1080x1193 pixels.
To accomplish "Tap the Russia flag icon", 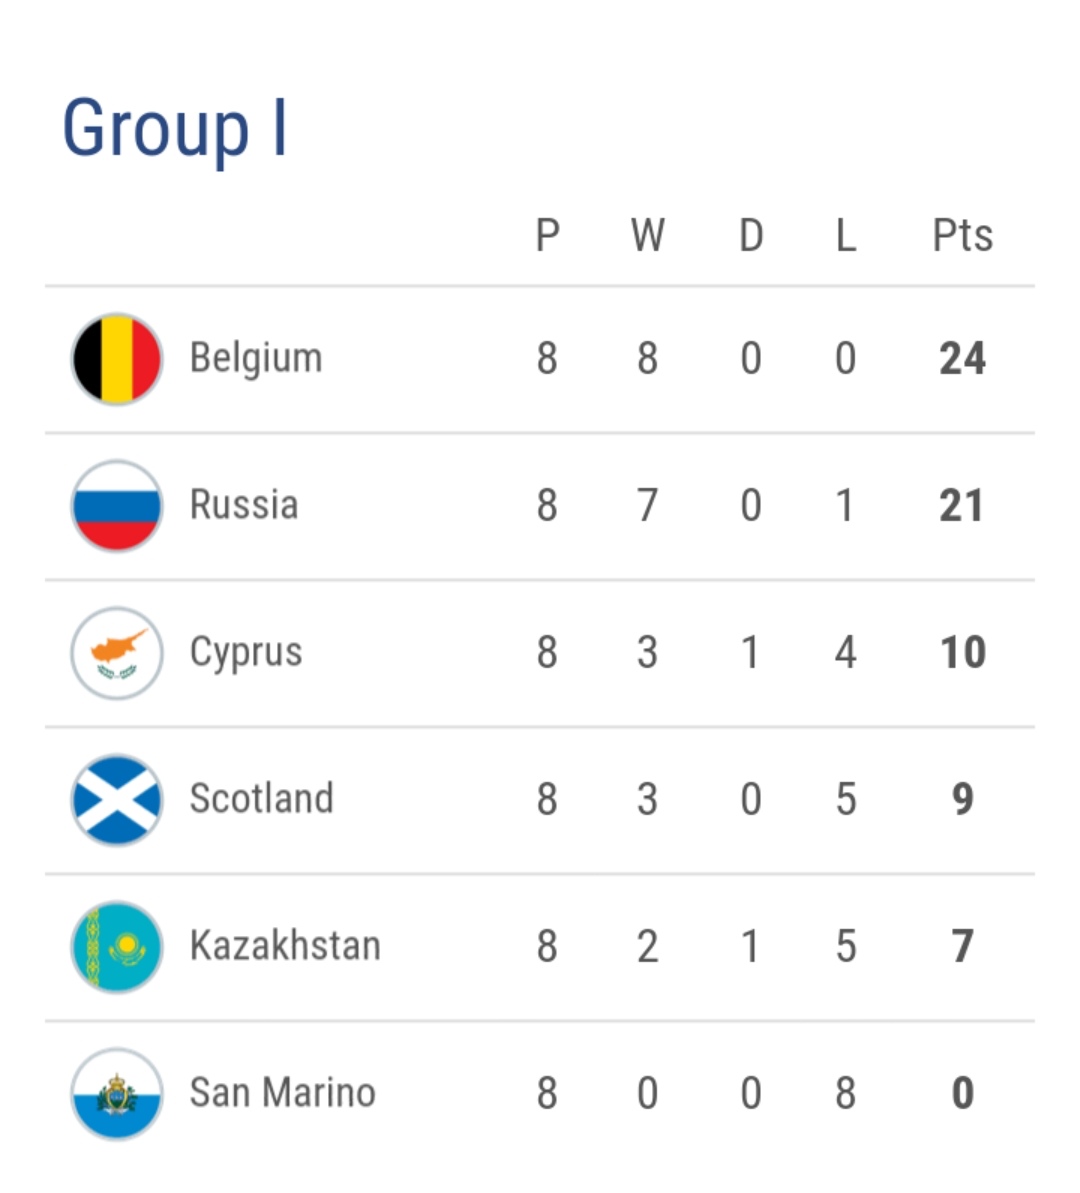I will point(117,506).
